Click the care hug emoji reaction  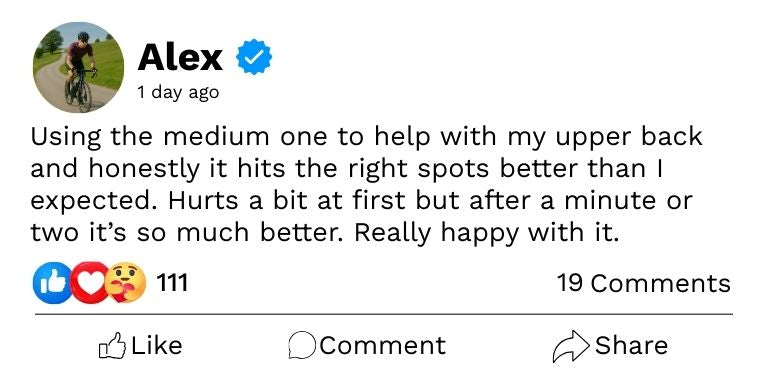pyautogui.click(x=126, y=283)
